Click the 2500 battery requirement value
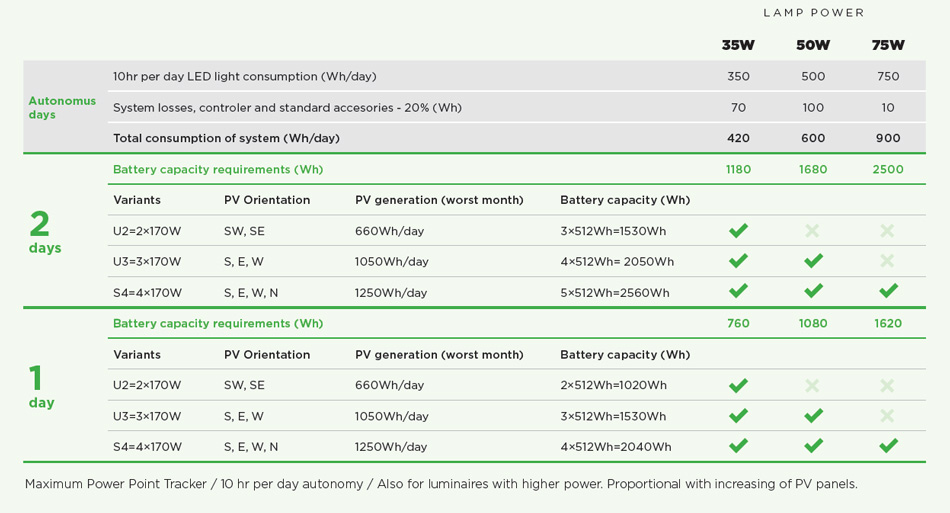Image resolution: width=950 pixels, height=513 pixels. [x=888, y=169]
